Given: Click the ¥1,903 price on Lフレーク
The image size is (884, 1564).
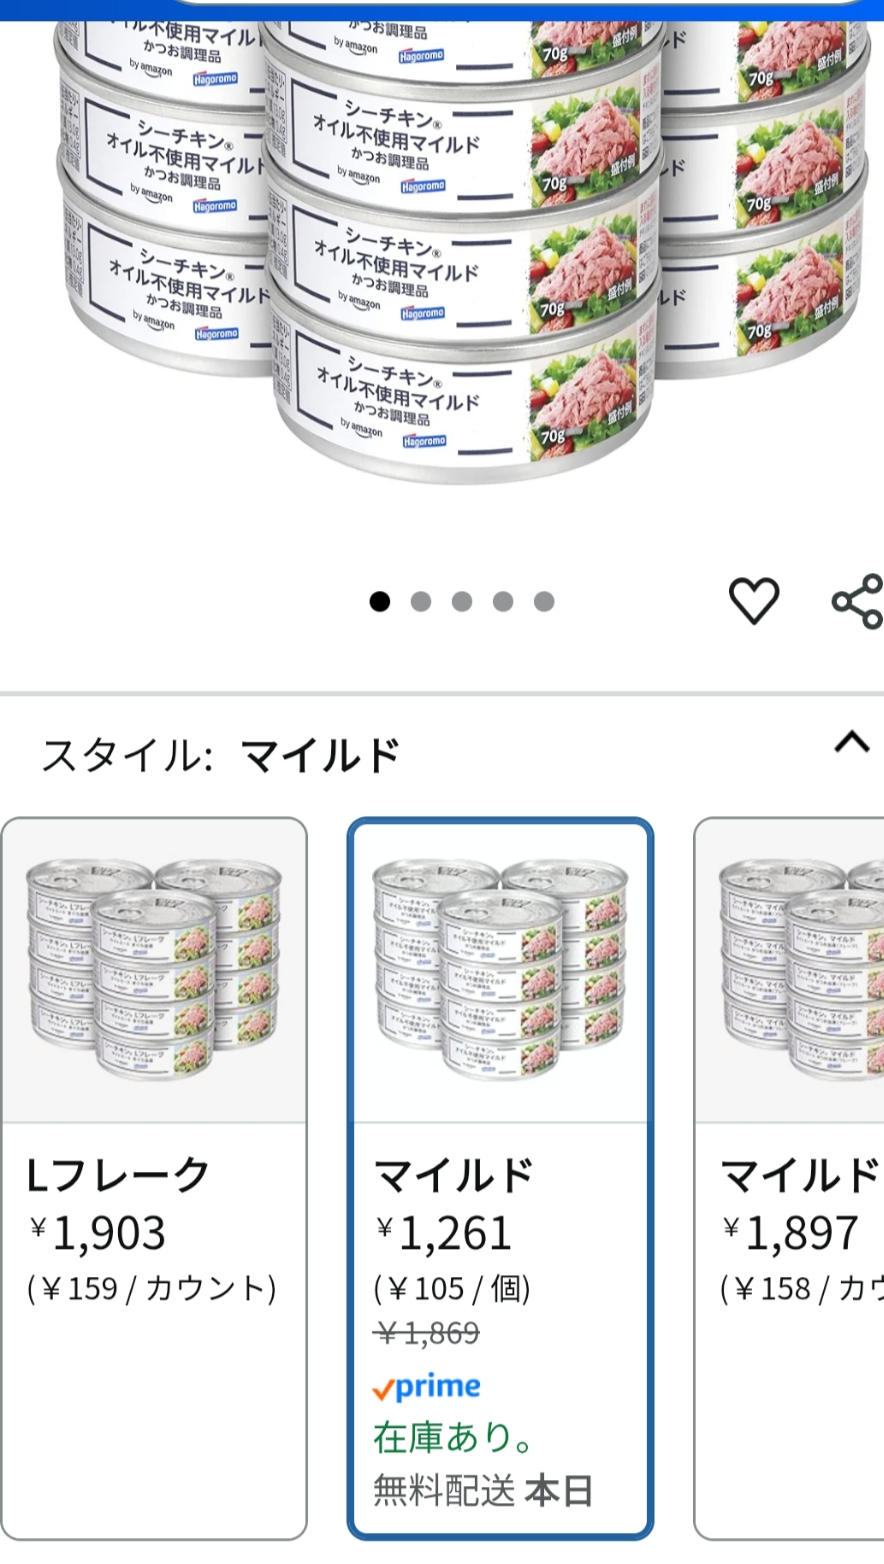Looking at the screenshot, I should point(98,1234).
